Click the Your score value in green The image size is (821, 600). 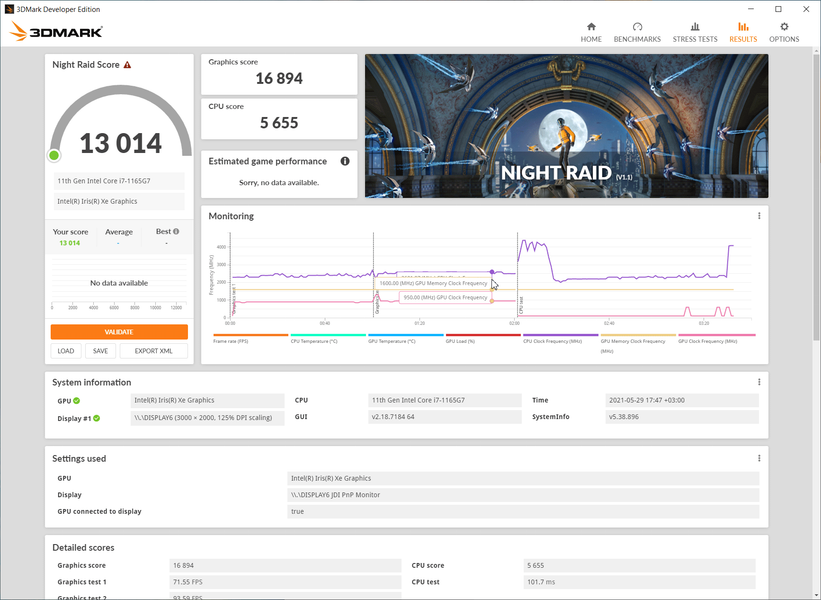pyautogui.click(x=70, y=243)
